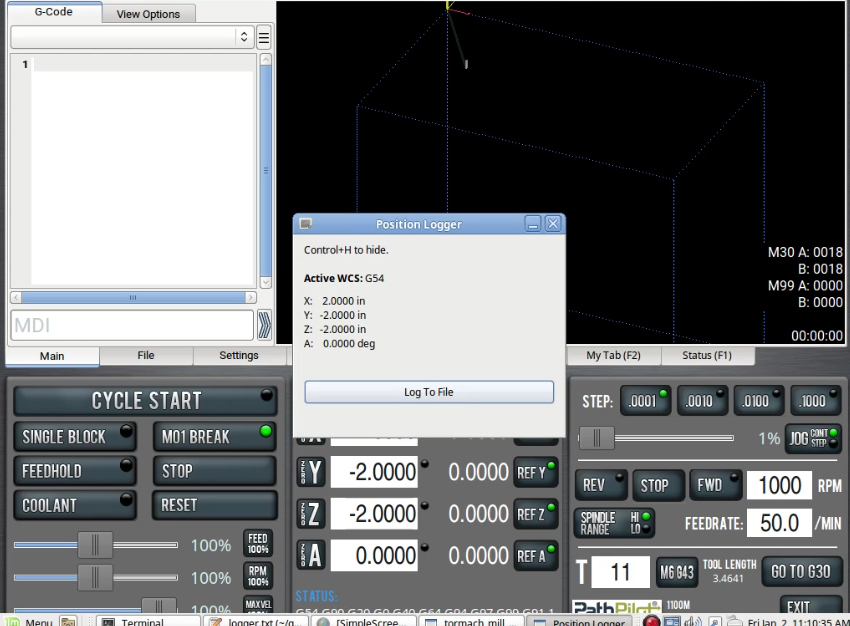Image resolution: width=850 pixels, height=626 pixels.
Task: Open the G-code file dropdown
Action: click(132, 37)
